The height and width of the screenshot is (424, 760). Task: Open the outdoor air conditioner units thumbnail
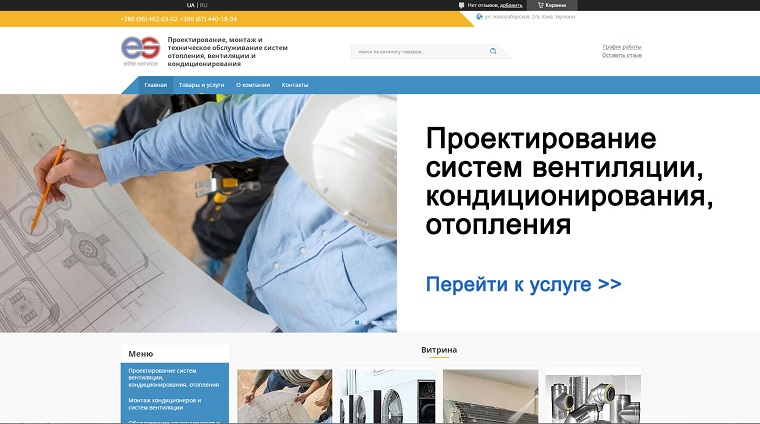(388, 396)
